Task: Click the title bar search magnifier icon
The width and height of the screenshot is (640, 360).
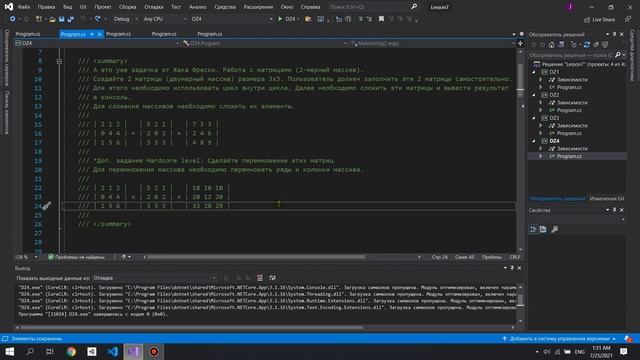Action: tap(414, 7)
